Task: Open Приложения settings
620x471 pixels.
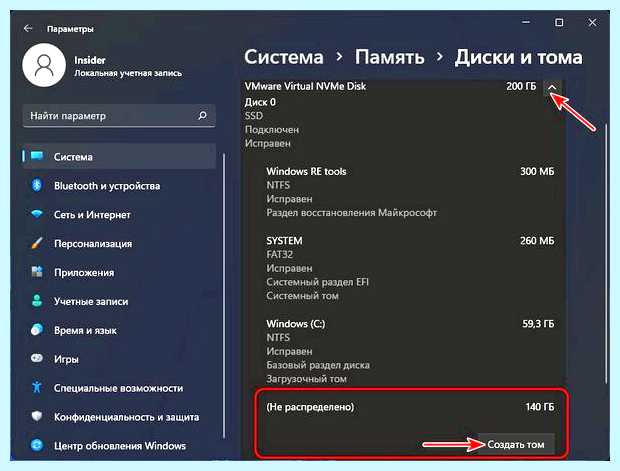Action: (119, 272)
